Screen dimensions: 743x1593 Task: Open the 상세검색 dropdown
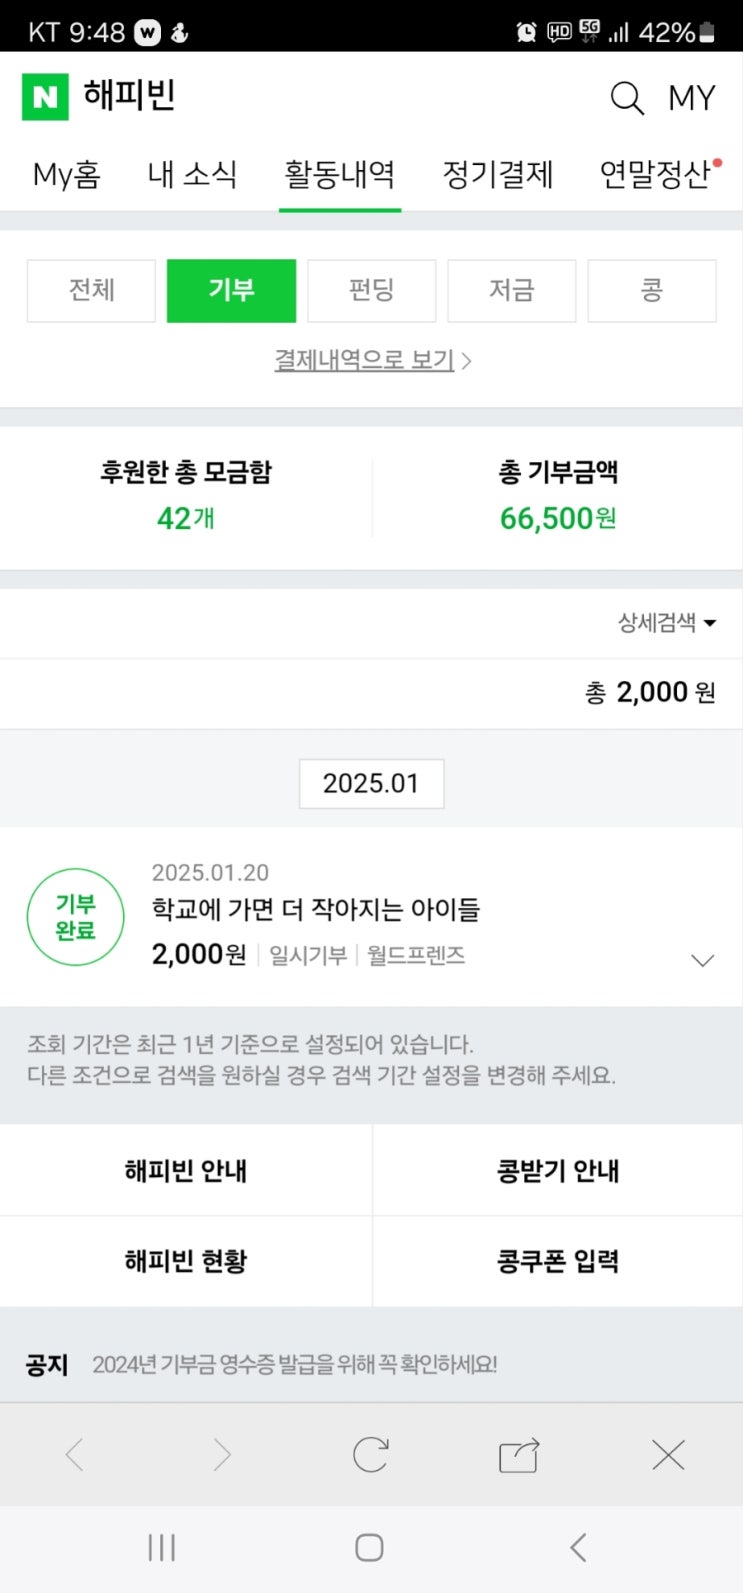click(667, 623)
